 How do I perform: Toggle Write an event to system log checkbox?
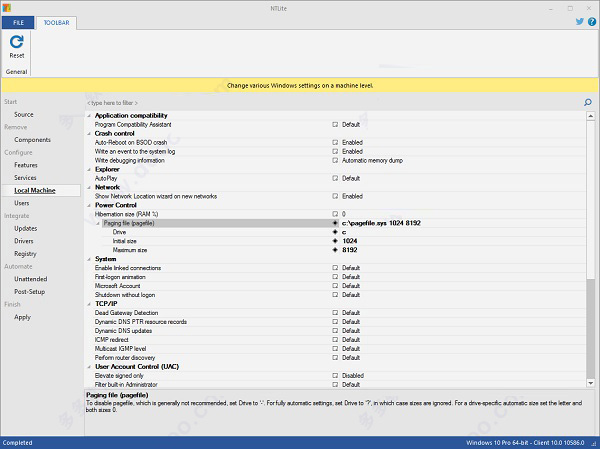click(x=335, y=152)
